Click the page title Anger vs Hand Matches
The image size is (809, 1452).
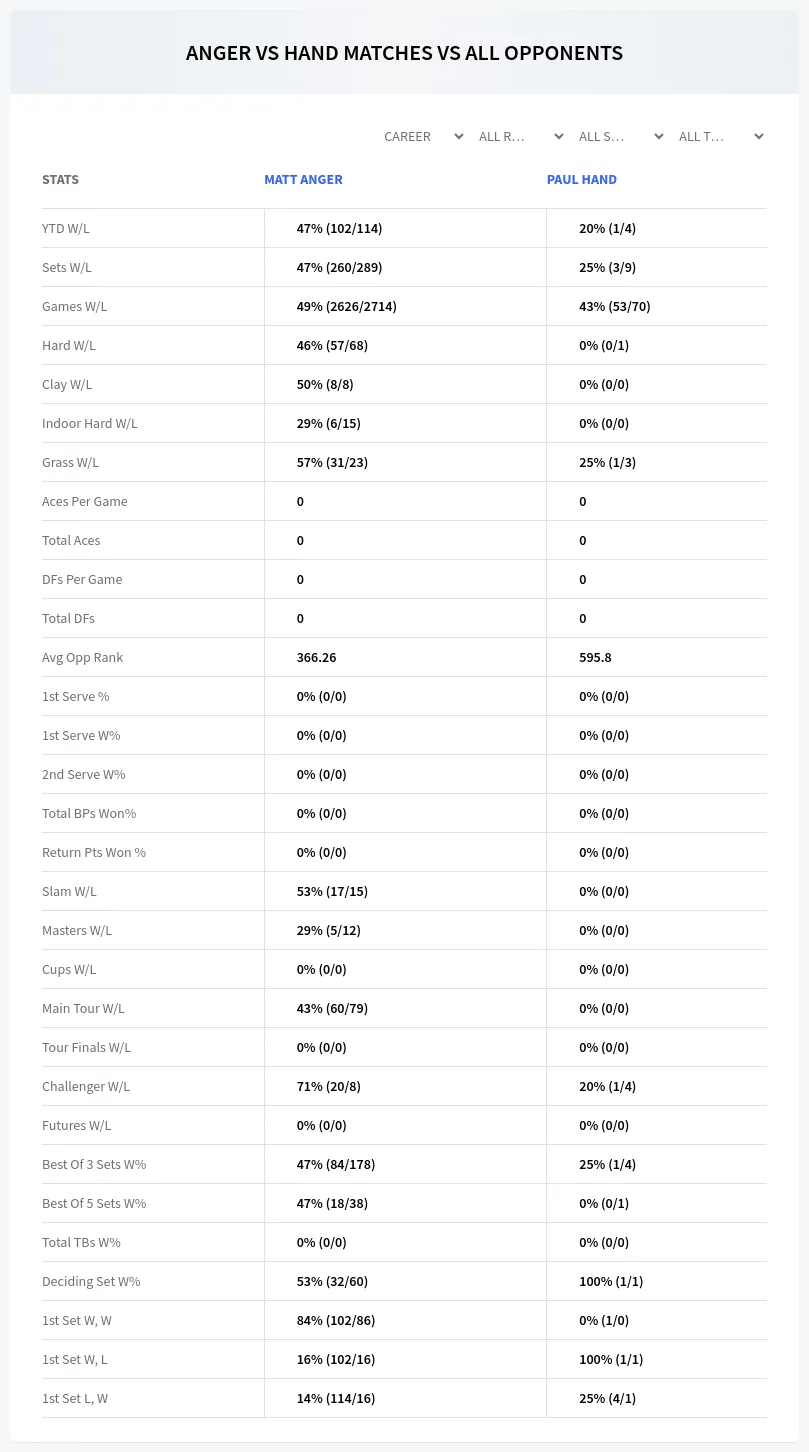[404, 53]
